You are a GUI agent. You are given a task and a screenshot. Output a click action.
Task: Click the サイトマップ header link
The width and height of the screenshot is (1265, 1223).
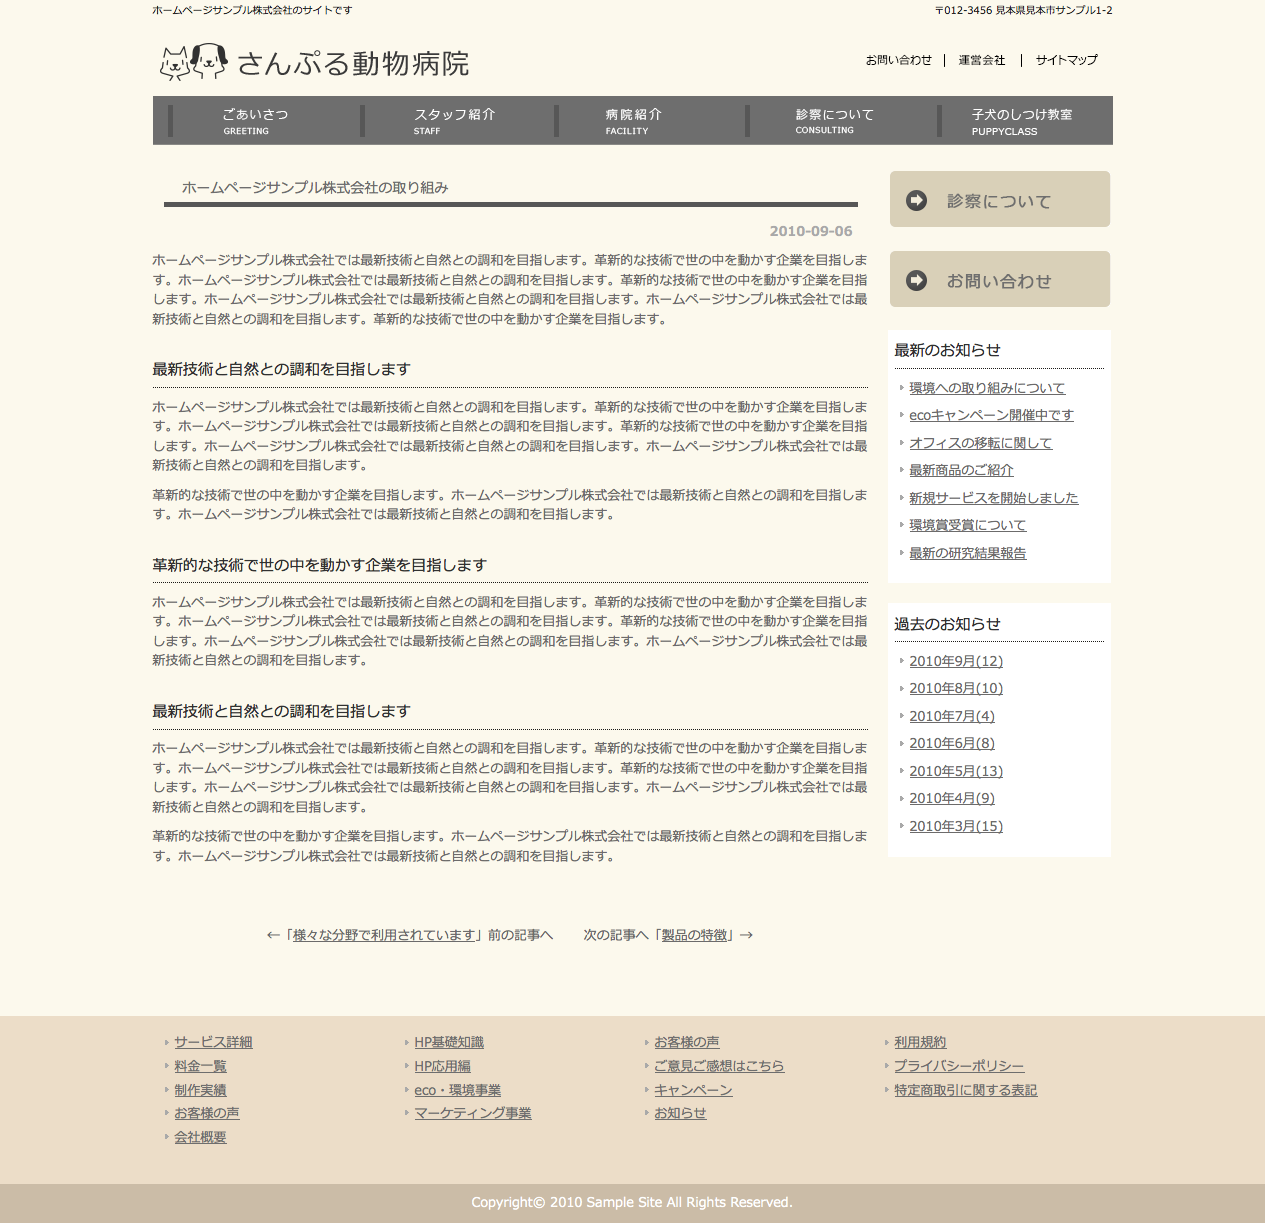1066,60
